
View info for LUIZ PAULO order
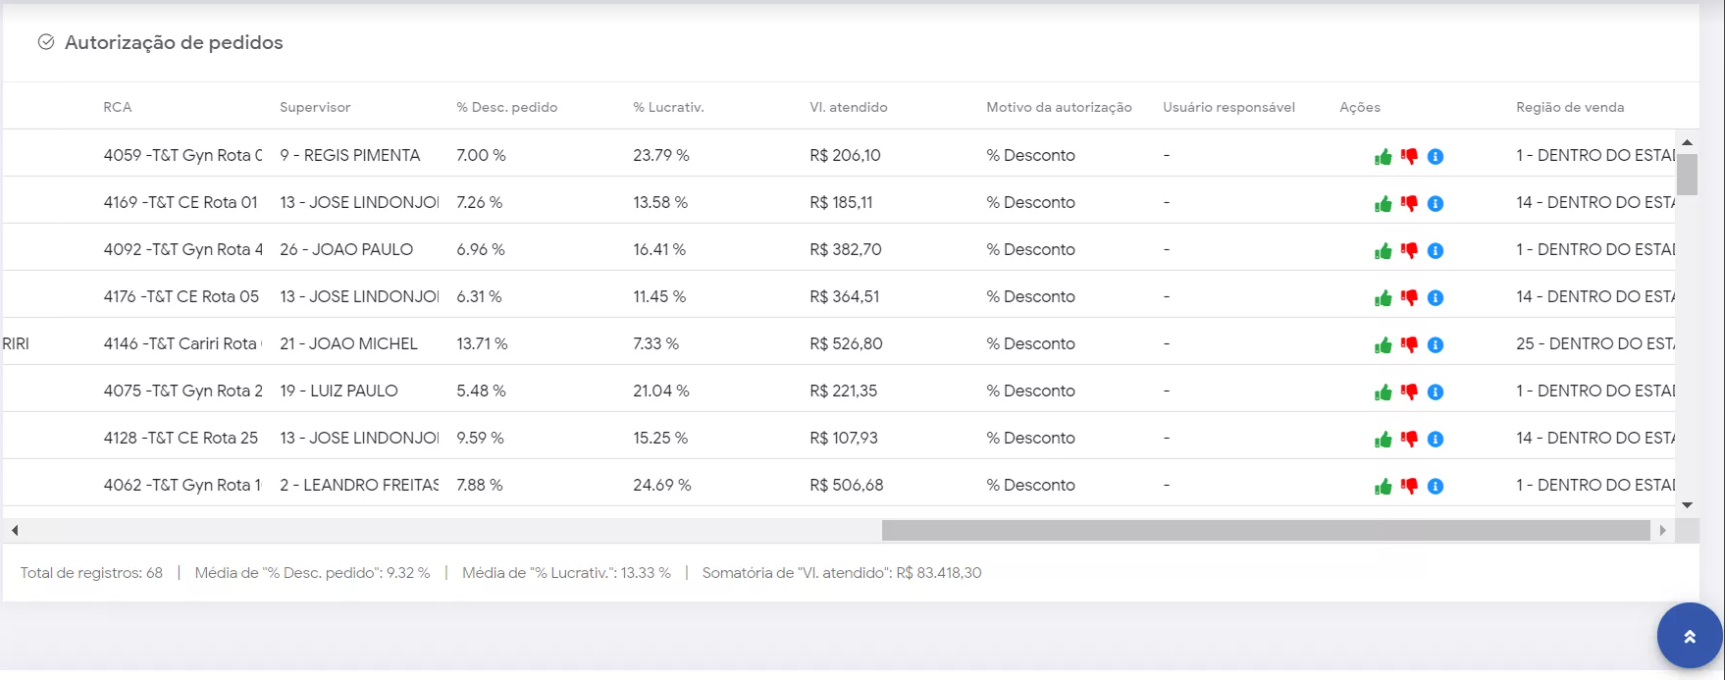[x=1435, y=392]
